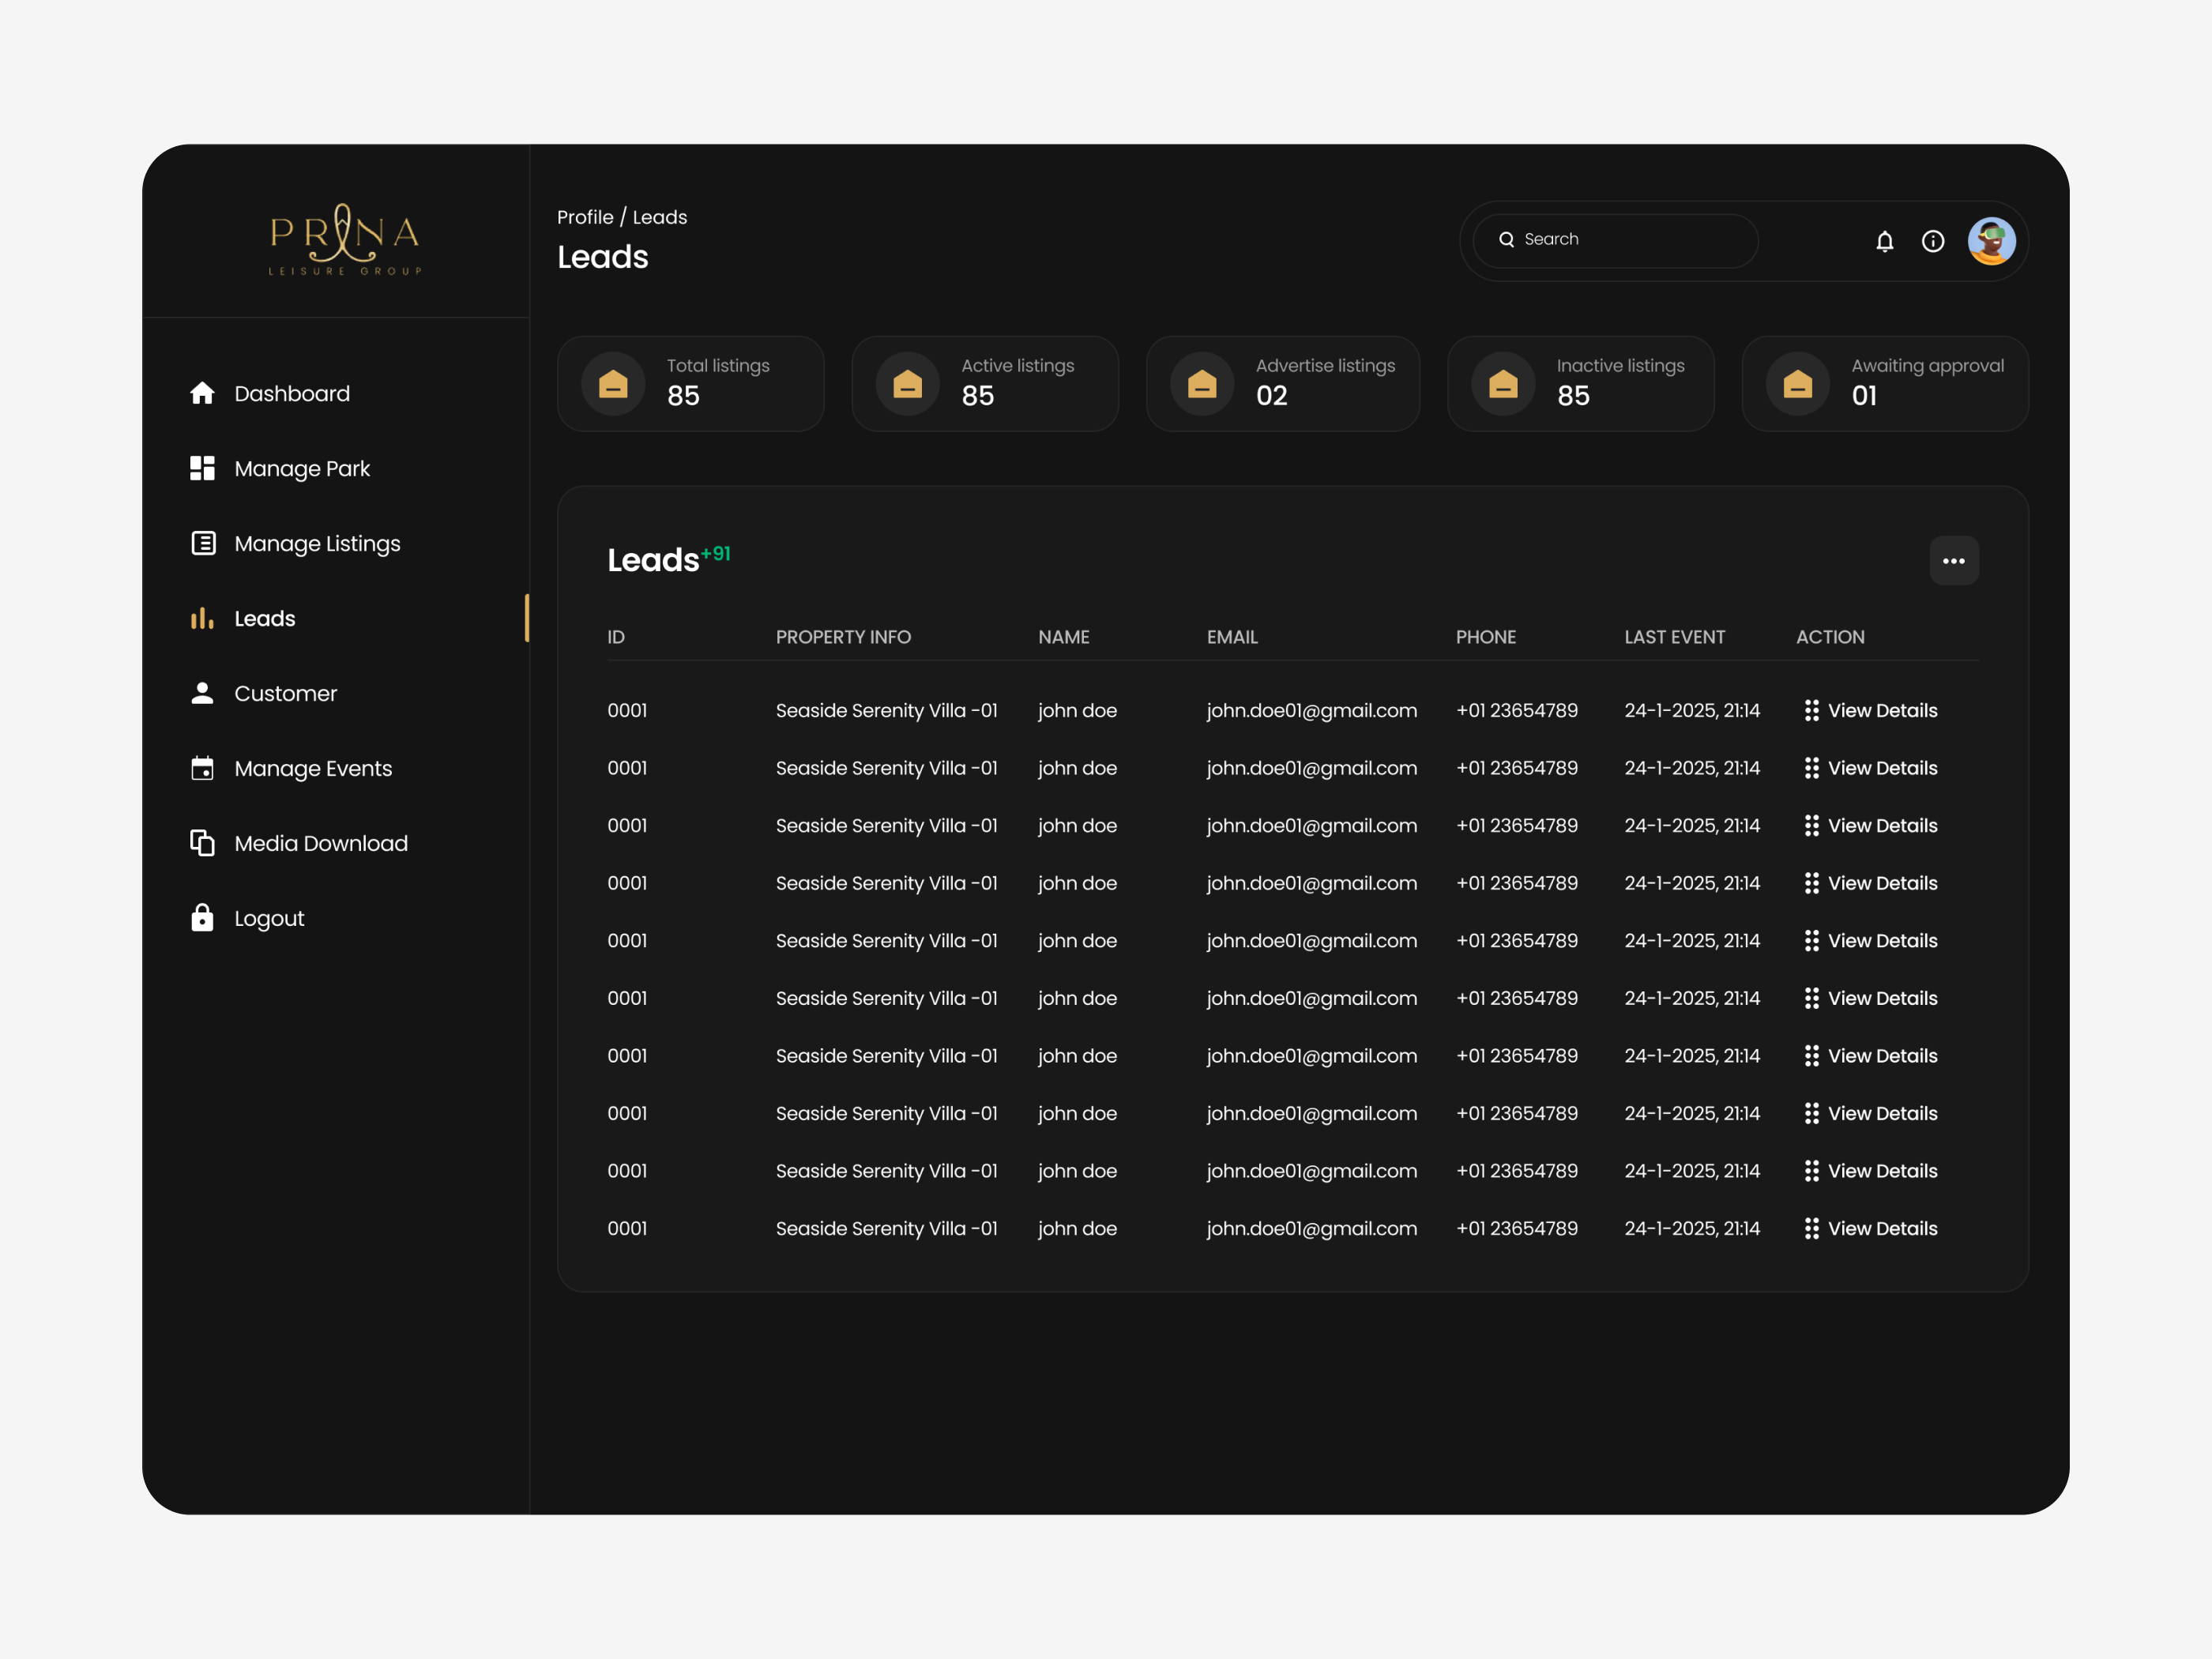The height and width of the screenshot is (1659, 2212).
Task: Click View Details in seventh row
Action: [x=1882, y=1056]
